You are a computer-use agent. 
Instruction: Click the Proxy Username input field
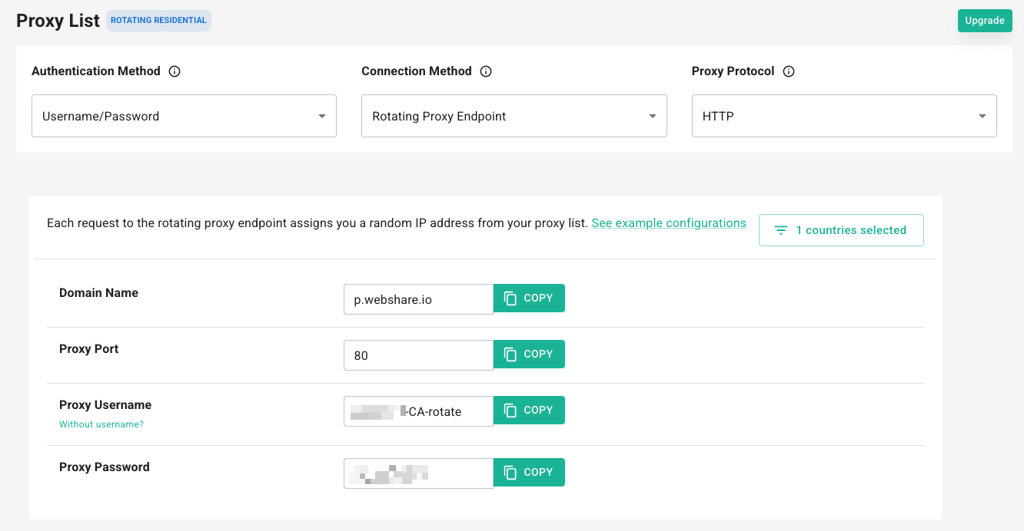tap(419, 412)
